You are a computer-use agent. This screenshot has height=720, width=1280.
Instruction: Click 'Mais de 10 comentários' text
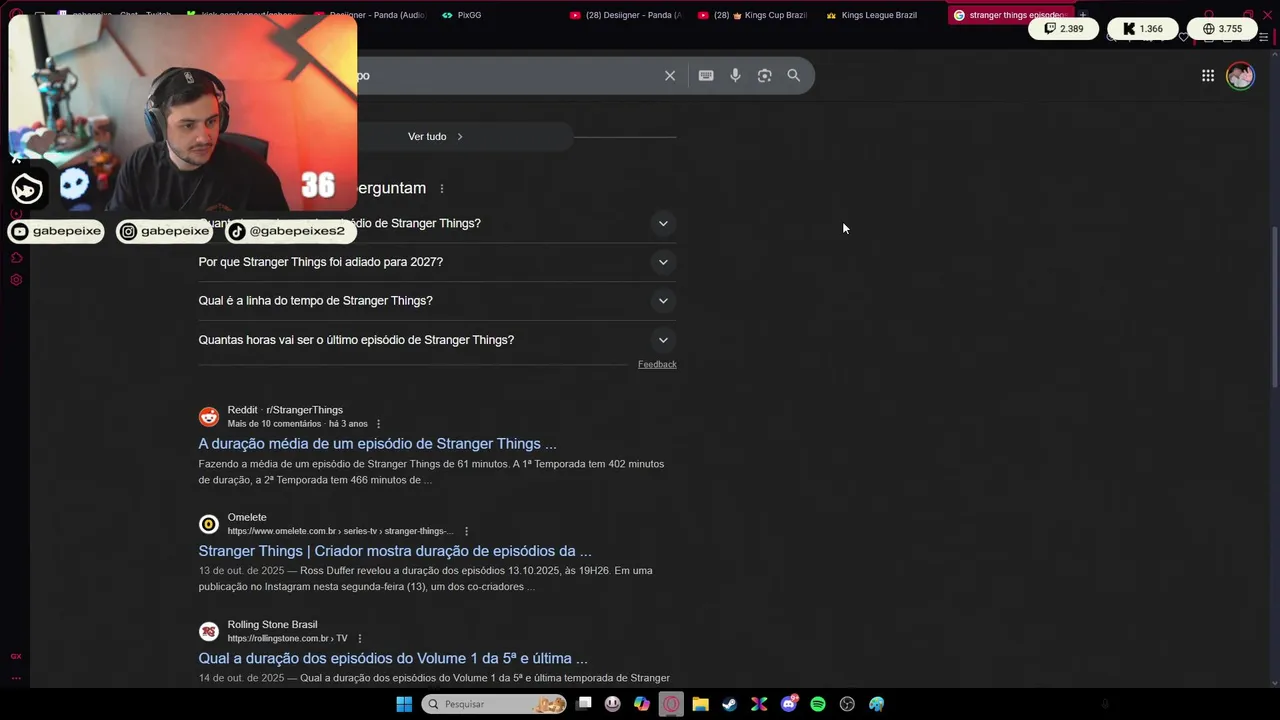point(274,424)
